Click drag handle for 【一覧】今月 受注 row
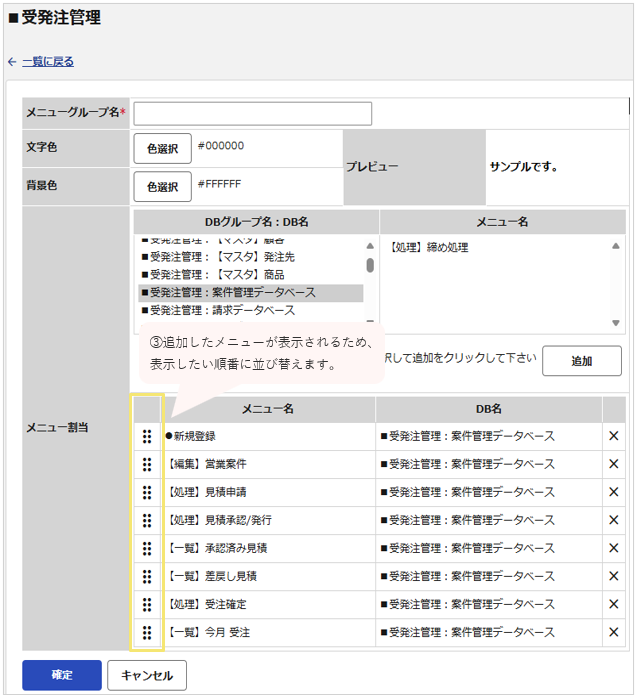The width and height of the screenshot is (637, 697). [x=147, y=633]
